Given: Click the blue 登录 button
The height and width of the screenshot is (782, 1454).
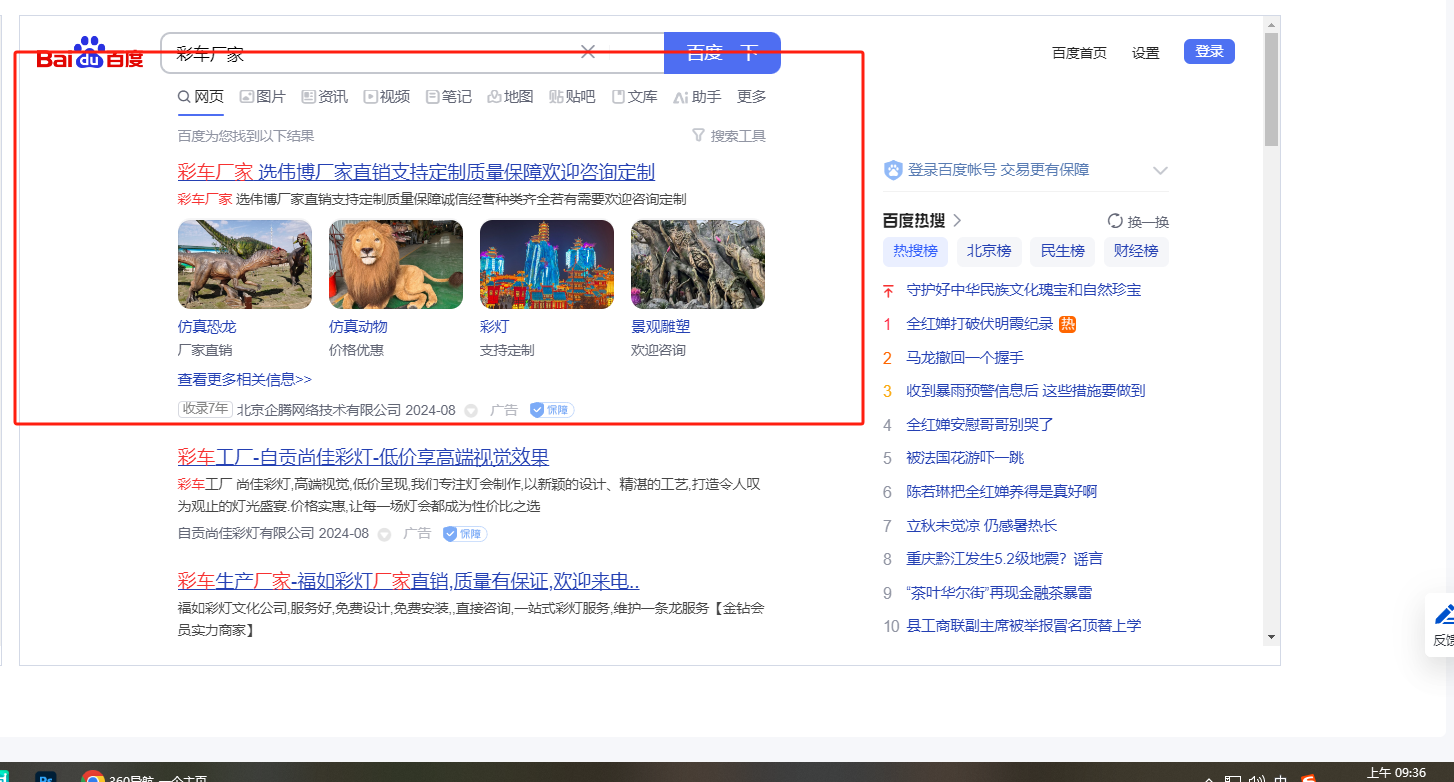Looking at the screenshot, I should [x=1208, y=52].
